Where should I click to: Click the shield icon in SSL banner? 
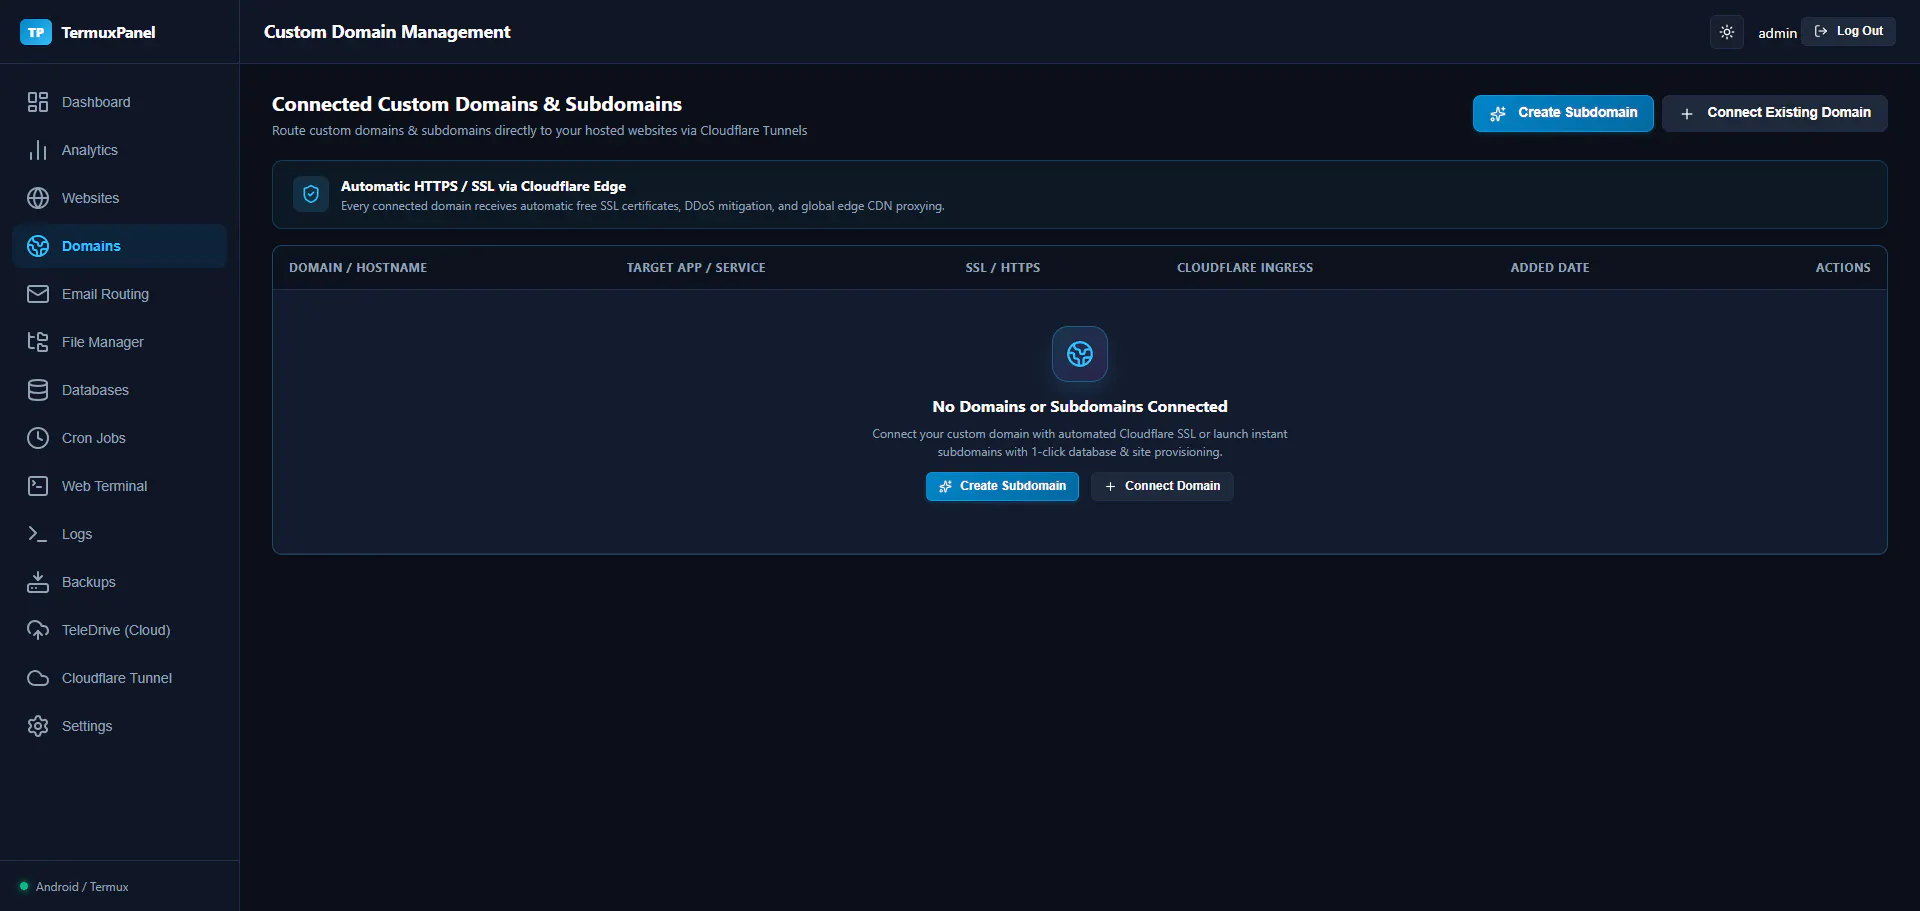point(311,194)
